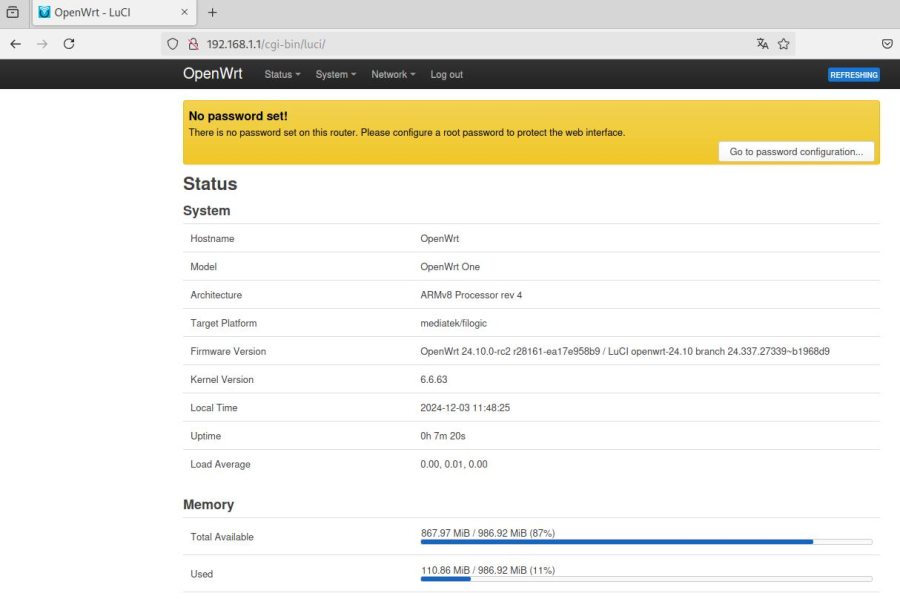Click the OpenWrt brand link
The width and height of the screenshot is (900, 599).
point(212,74)
